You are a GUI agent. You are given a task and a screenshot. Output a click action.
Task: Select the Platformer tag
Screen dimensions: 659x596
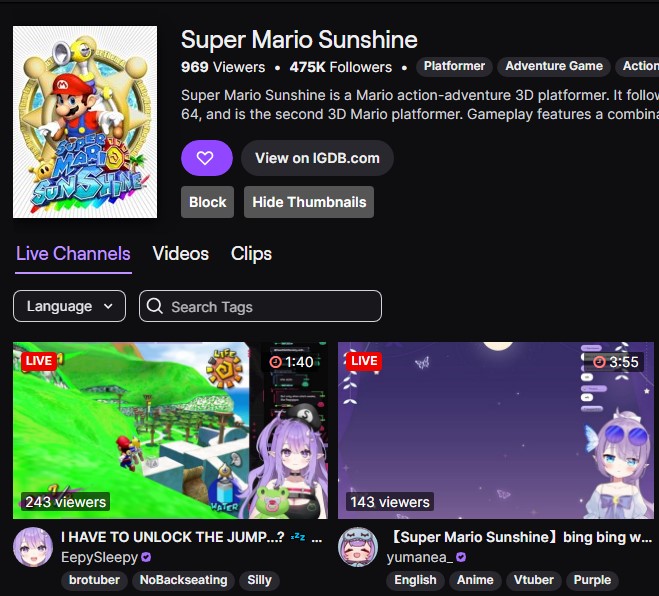[454, 66]
